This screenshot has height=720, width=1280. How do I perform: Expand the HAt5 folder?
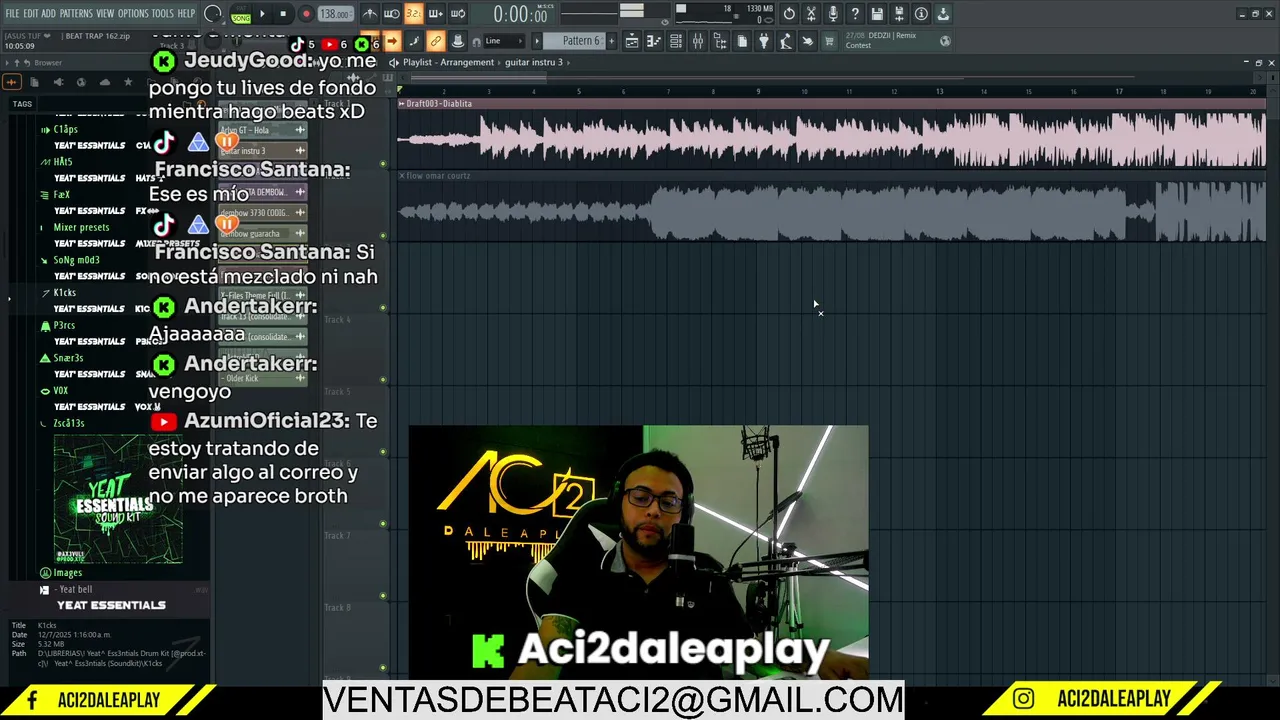click(x=62, y=161)
